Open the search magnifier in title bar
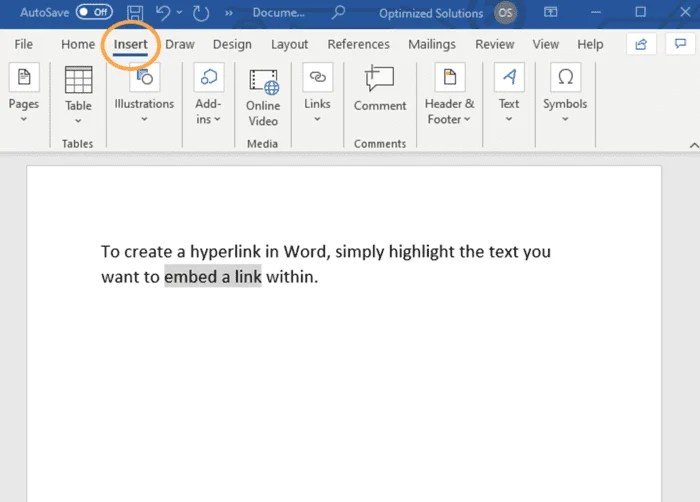 tap(338, 12)
